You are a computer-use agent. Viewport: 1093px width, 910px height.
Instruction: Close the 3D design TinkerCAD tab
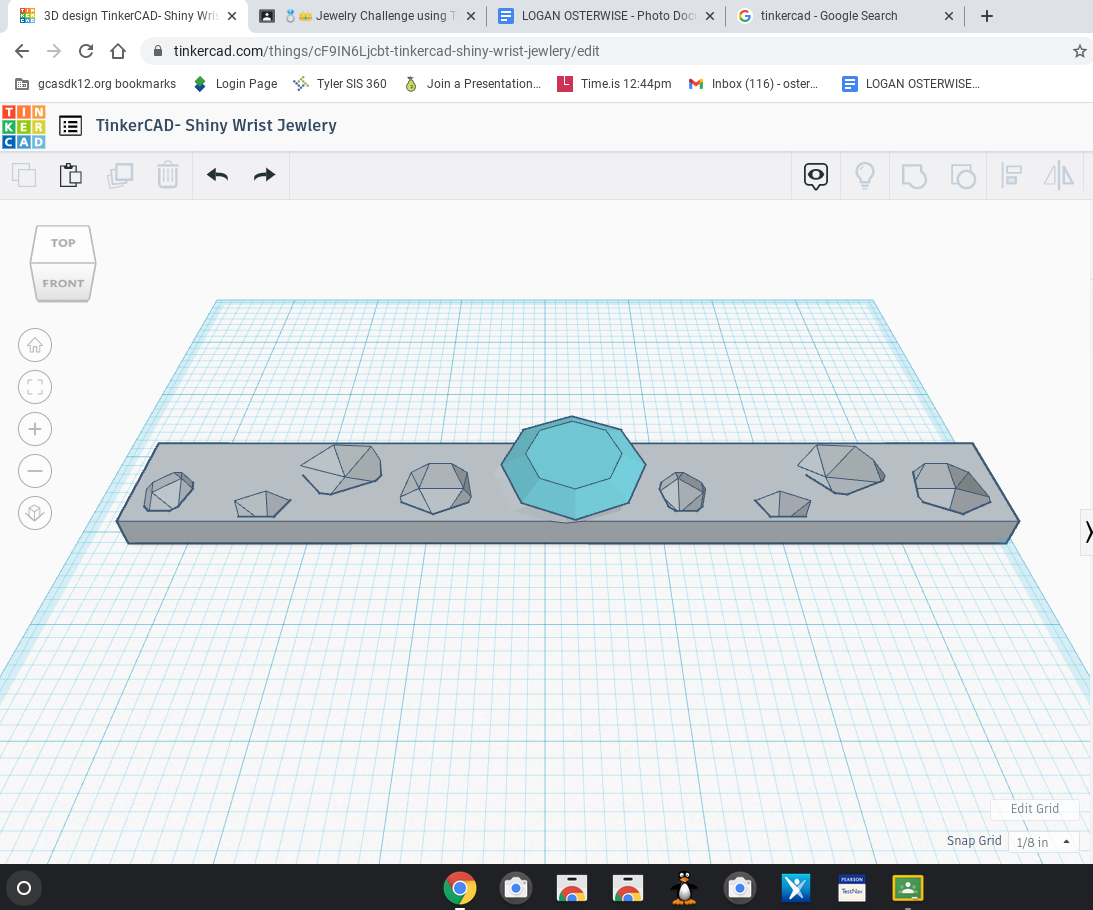point(232,16)
